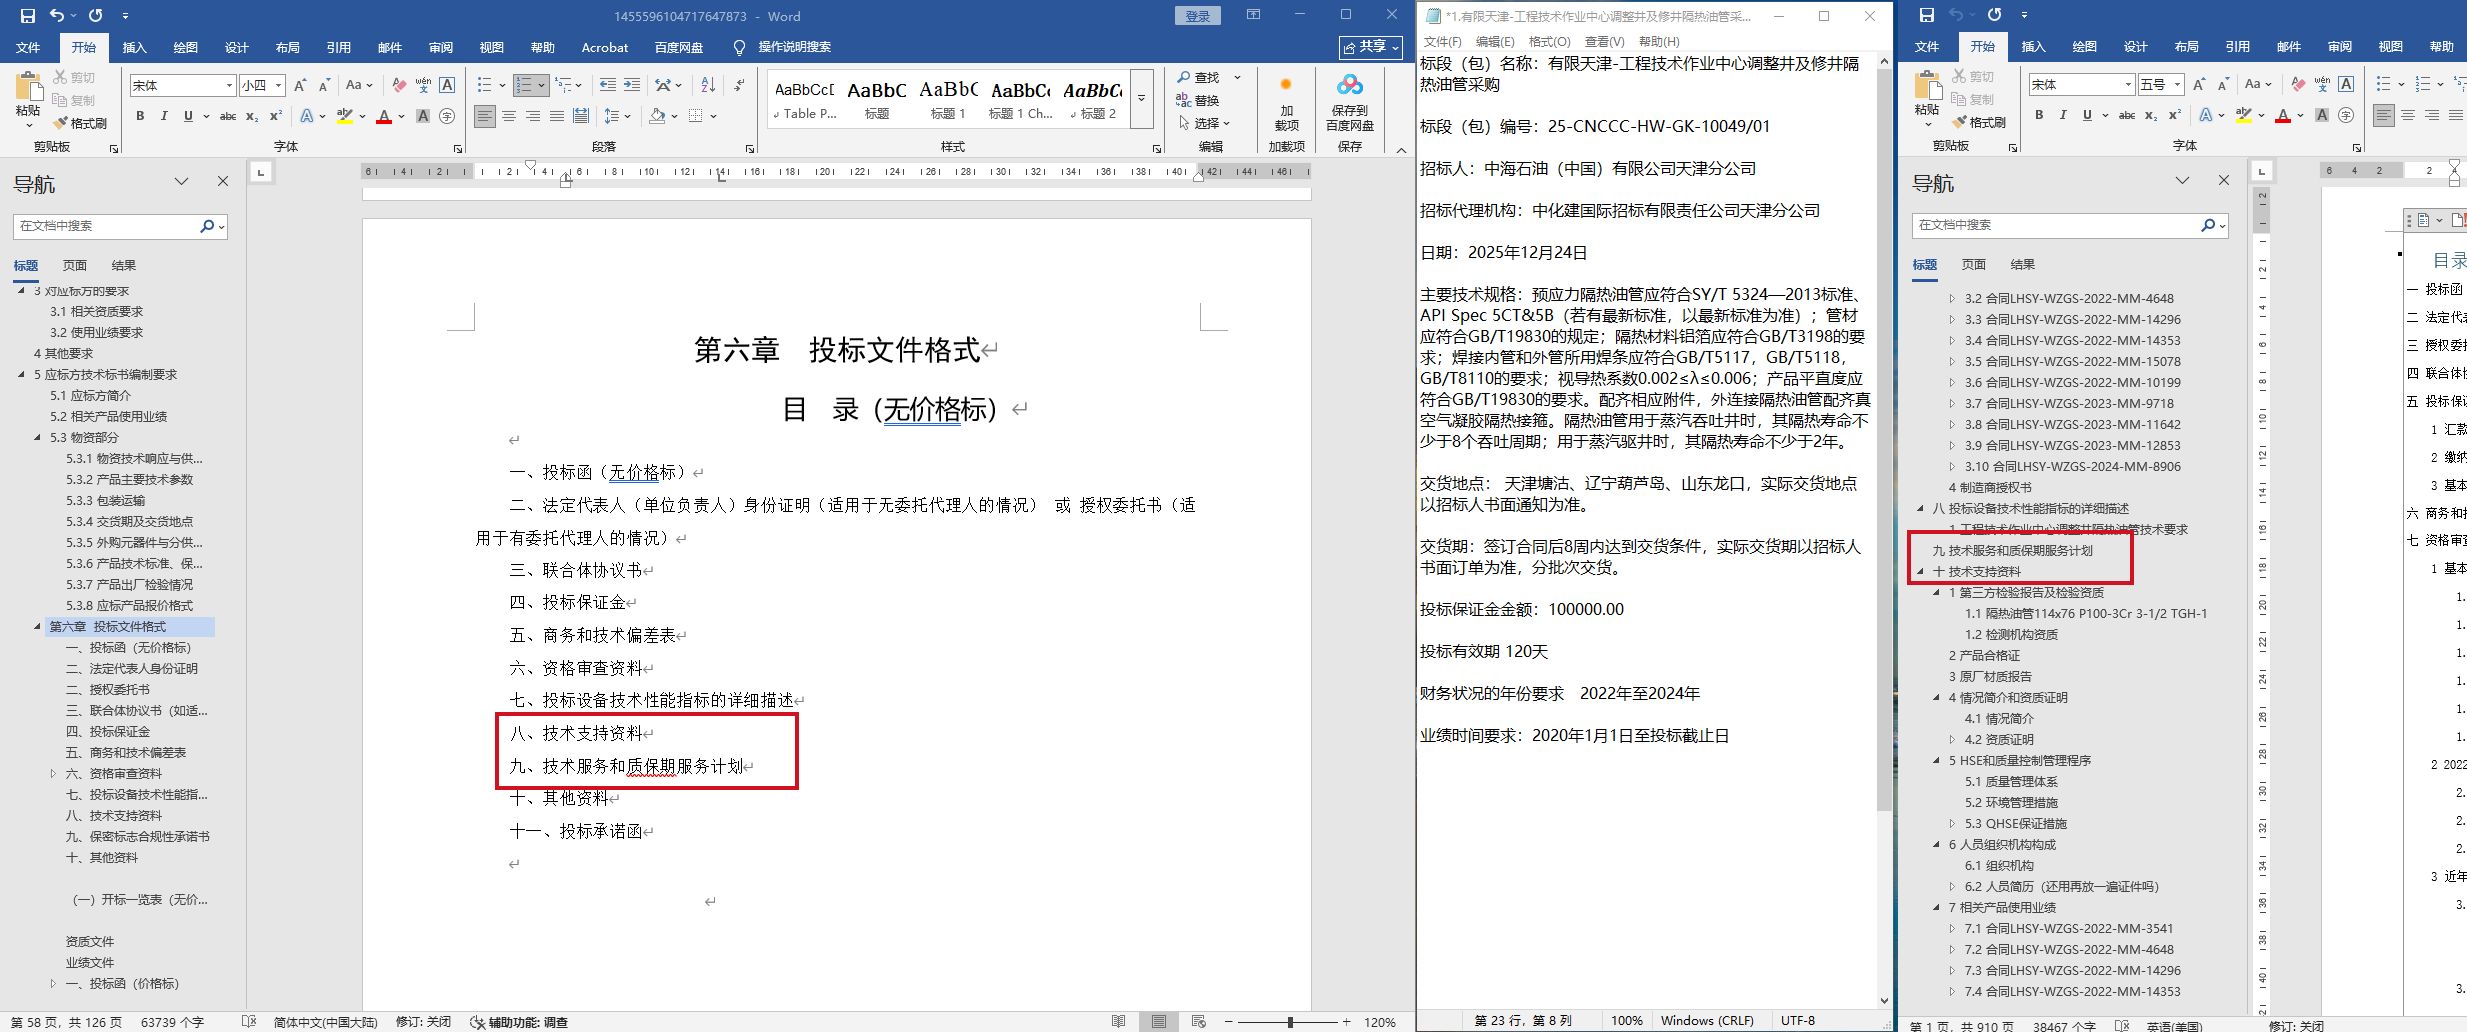
Task: Open the 插入 tab in left Word
Action: (x=134, y=47)
